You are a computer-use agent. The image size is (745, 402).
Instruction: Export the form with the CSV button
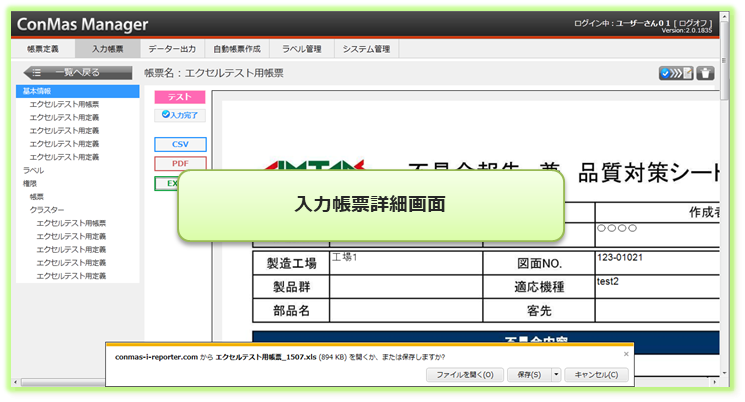180,144
